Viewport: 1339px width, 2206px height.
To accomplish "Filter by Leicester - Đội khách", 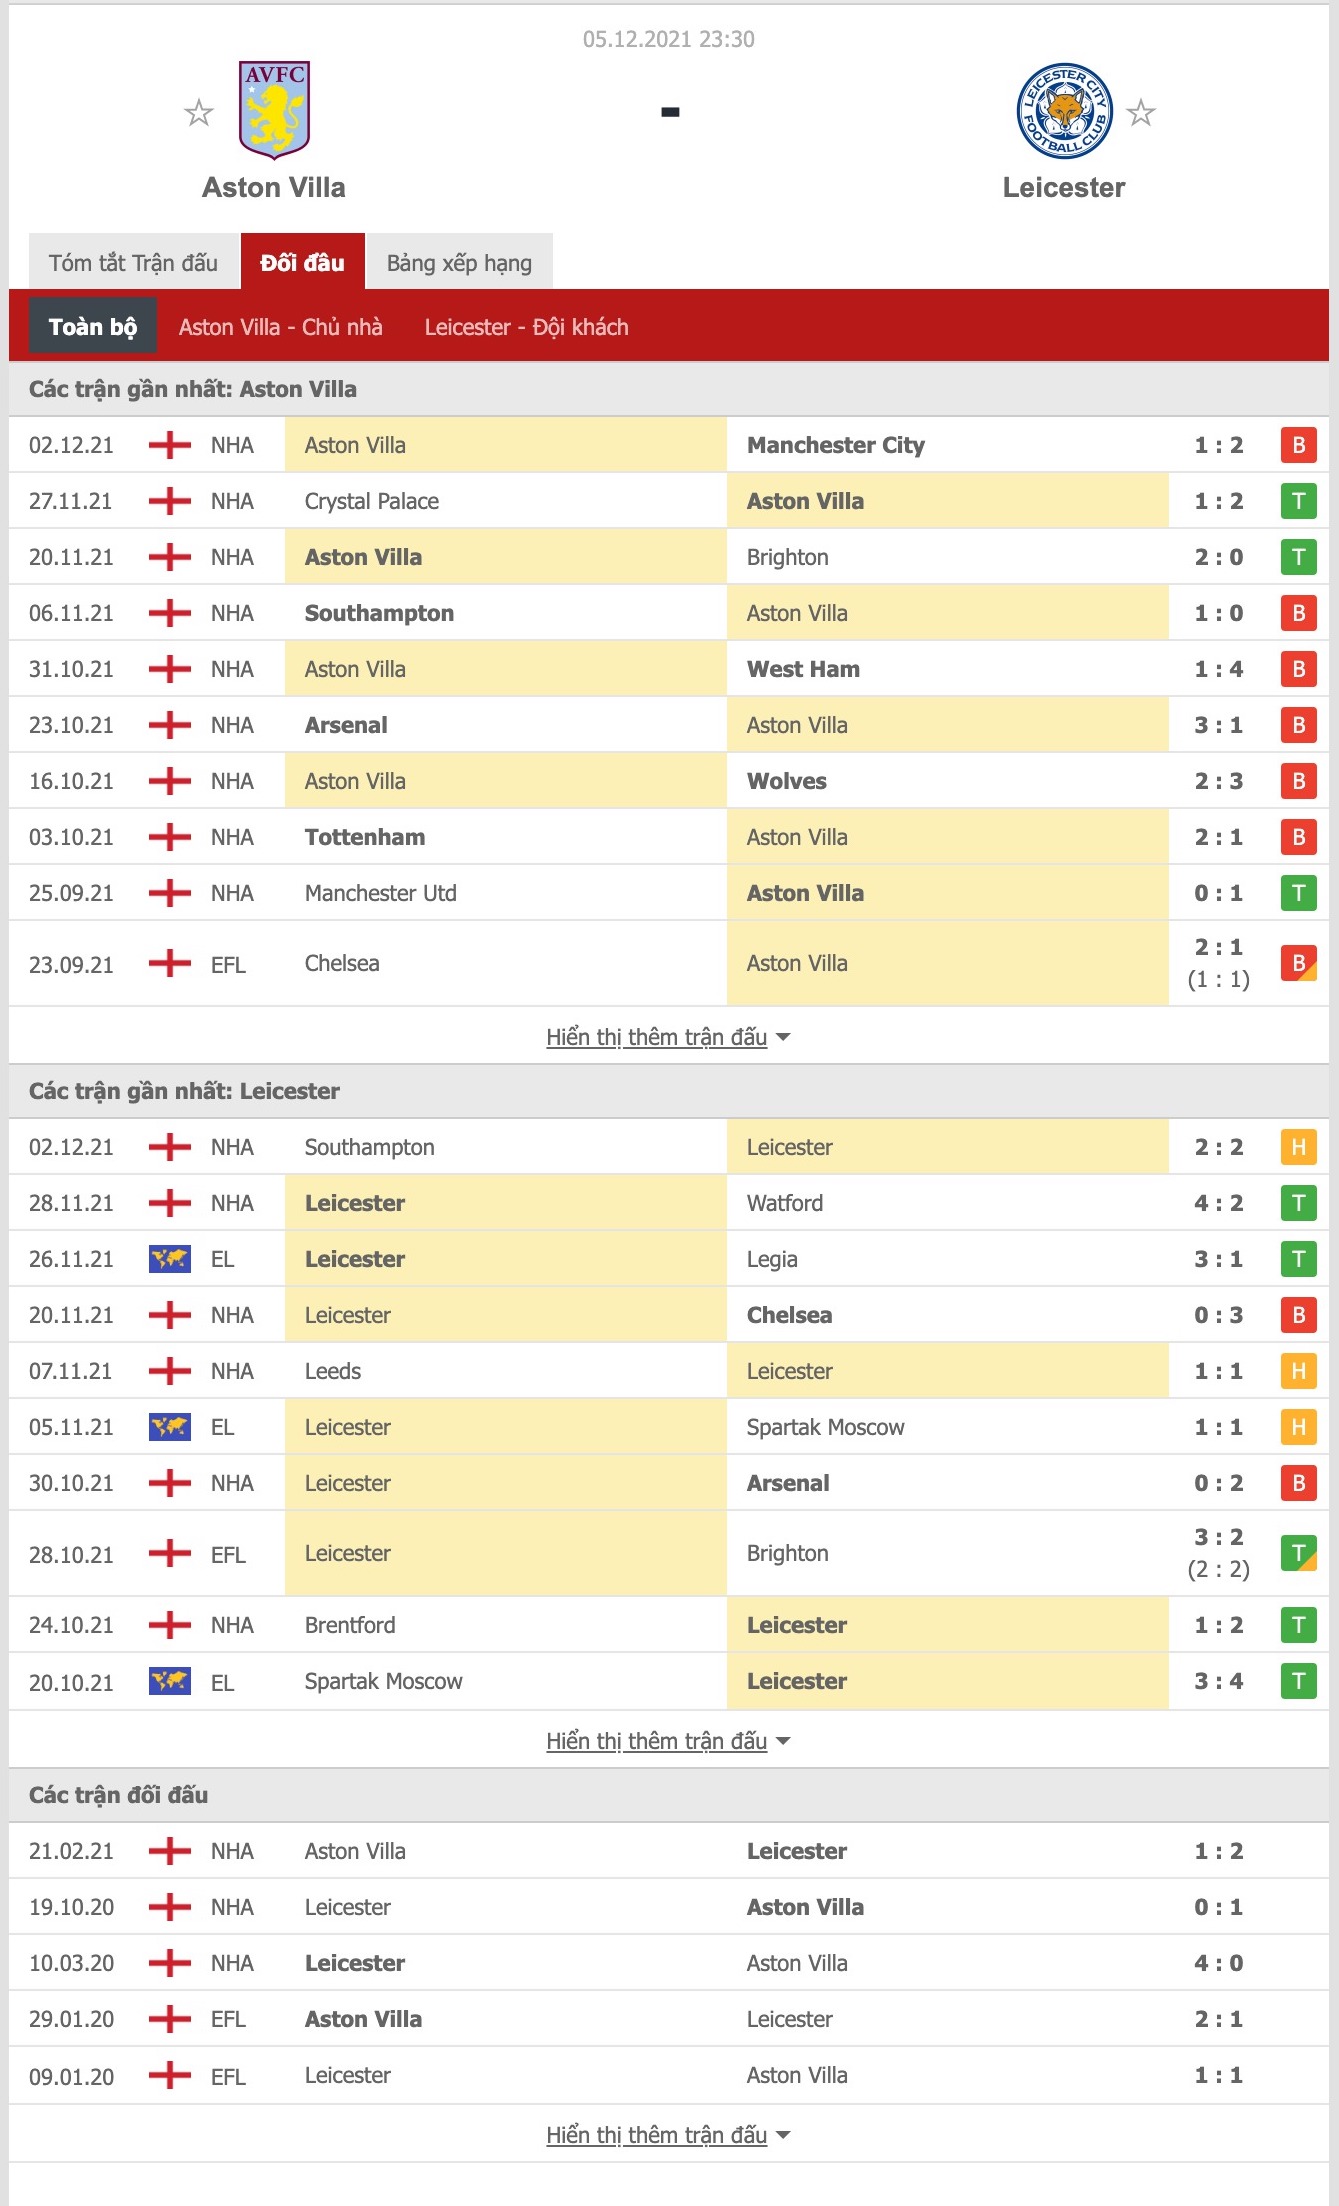I will point(527,327).
